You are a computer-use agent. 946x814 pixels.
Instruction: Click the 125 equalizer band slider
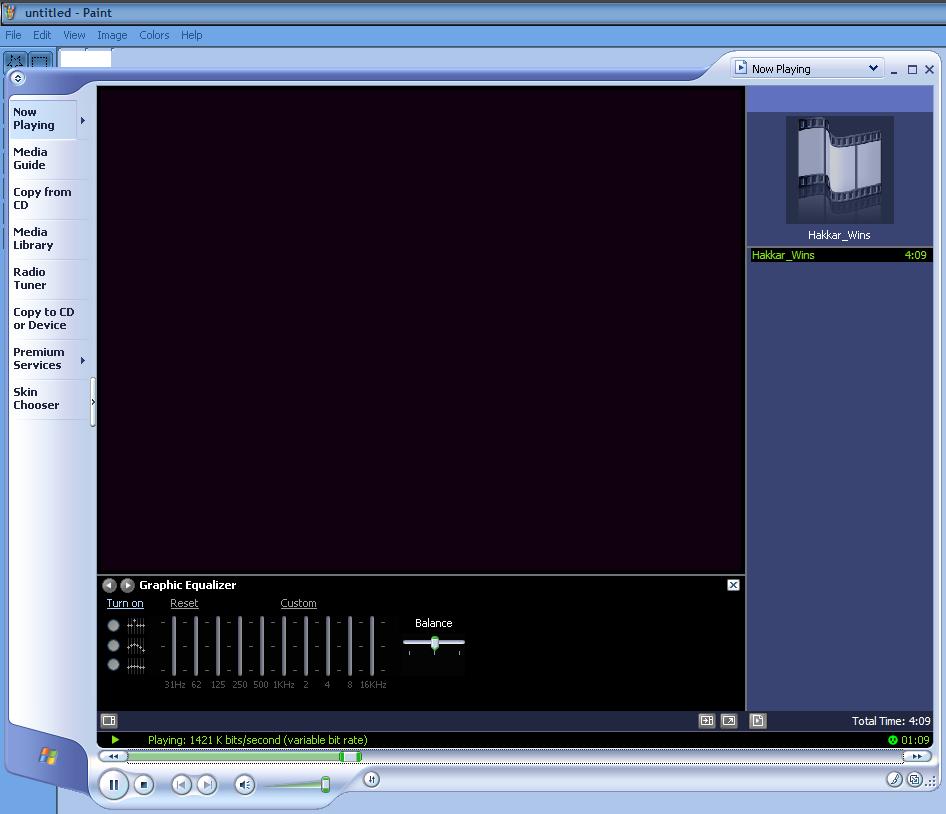pyautogui.click(x=218, y=646)
